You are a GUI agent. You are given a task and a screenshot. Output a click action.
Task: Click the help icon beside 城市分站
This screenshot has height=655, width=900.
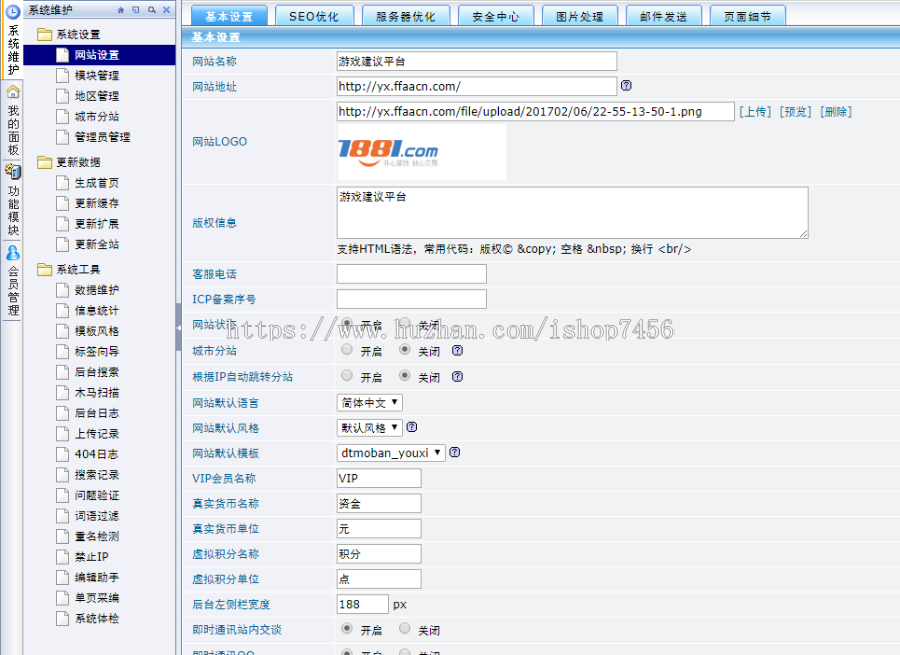pyautogui.click(x=457, y=351)
